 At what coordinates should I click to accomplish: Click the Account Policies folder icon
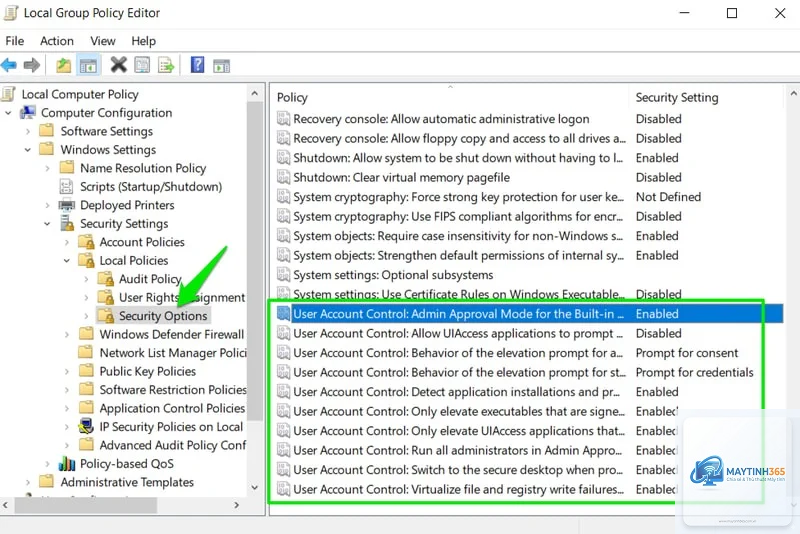(86, 242)
